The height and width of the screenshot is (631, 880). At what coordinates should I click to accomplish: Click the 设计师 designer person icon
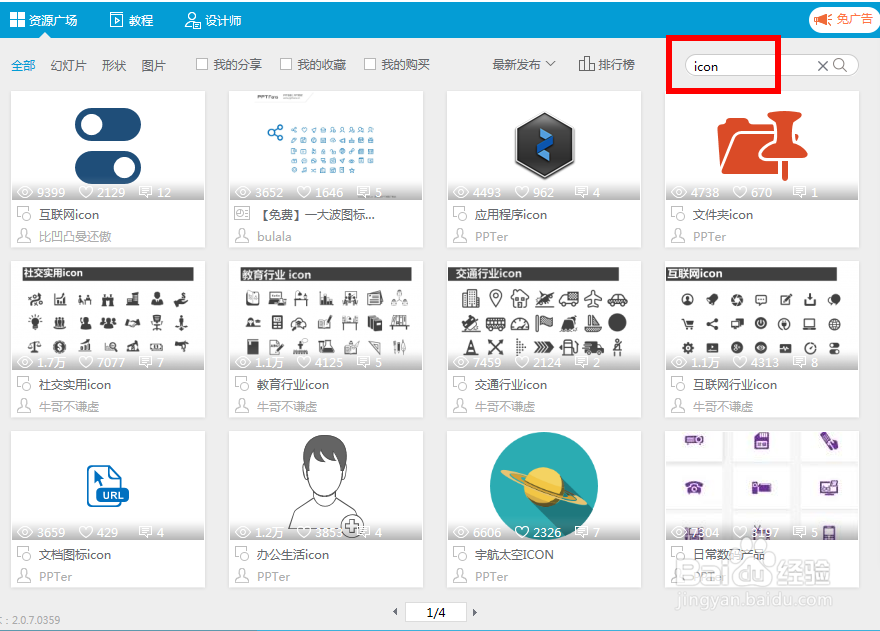pyautogui.click(x=191, y=18)
